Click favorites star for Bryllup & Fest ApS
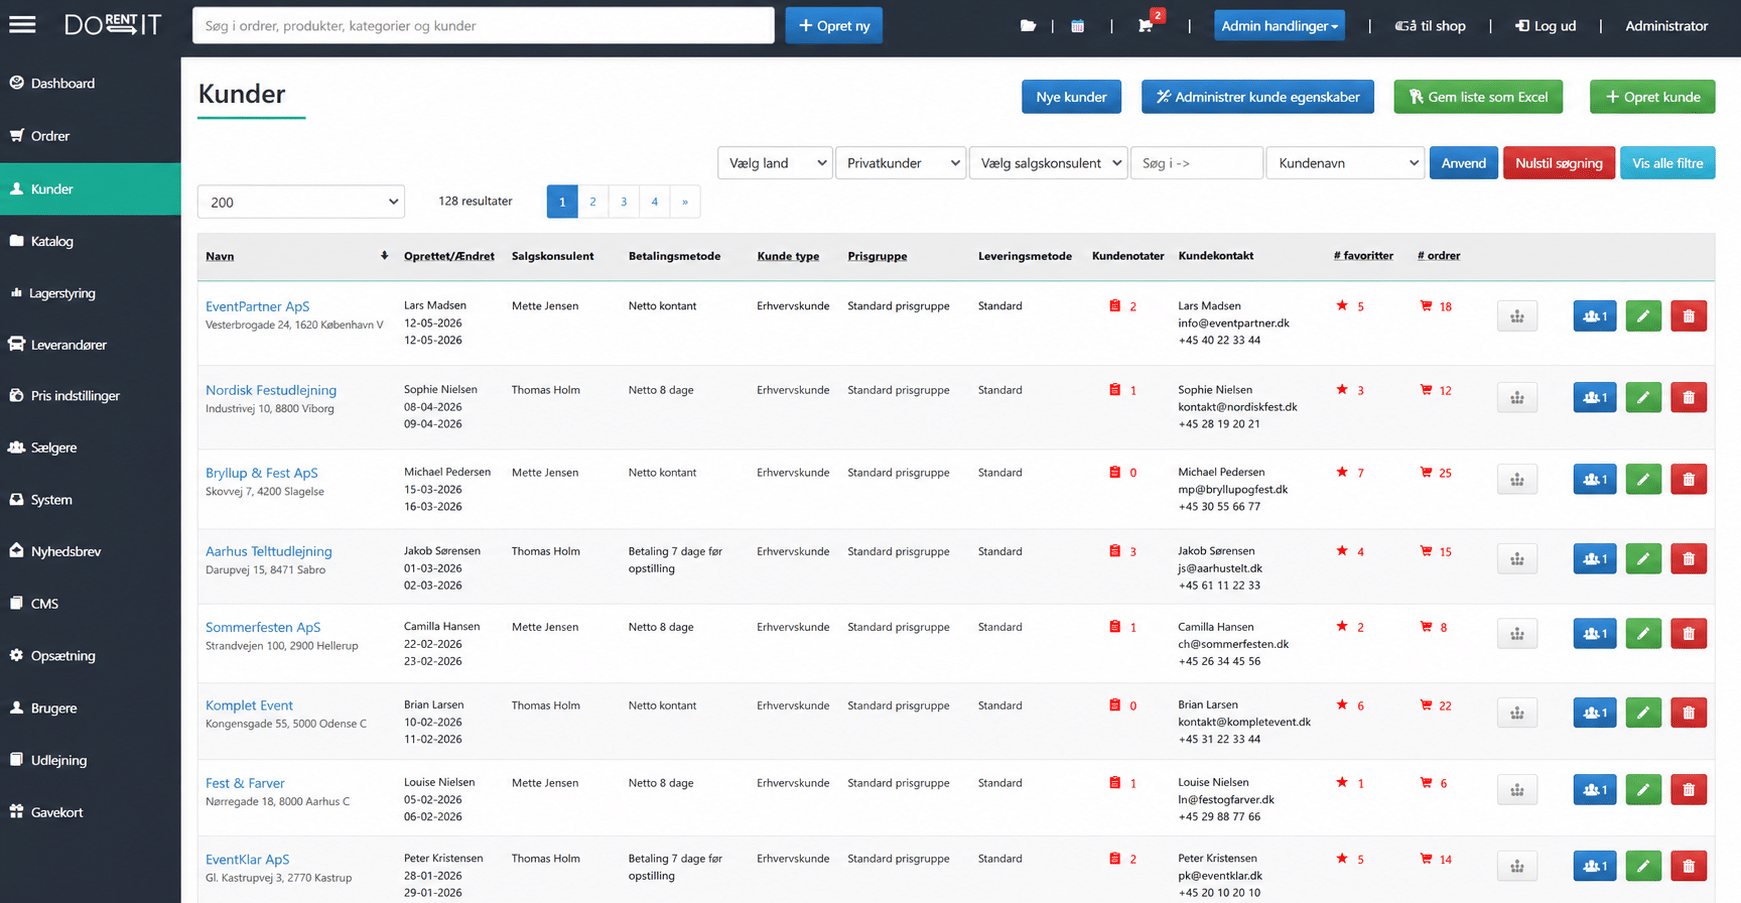 (1342, 472)
